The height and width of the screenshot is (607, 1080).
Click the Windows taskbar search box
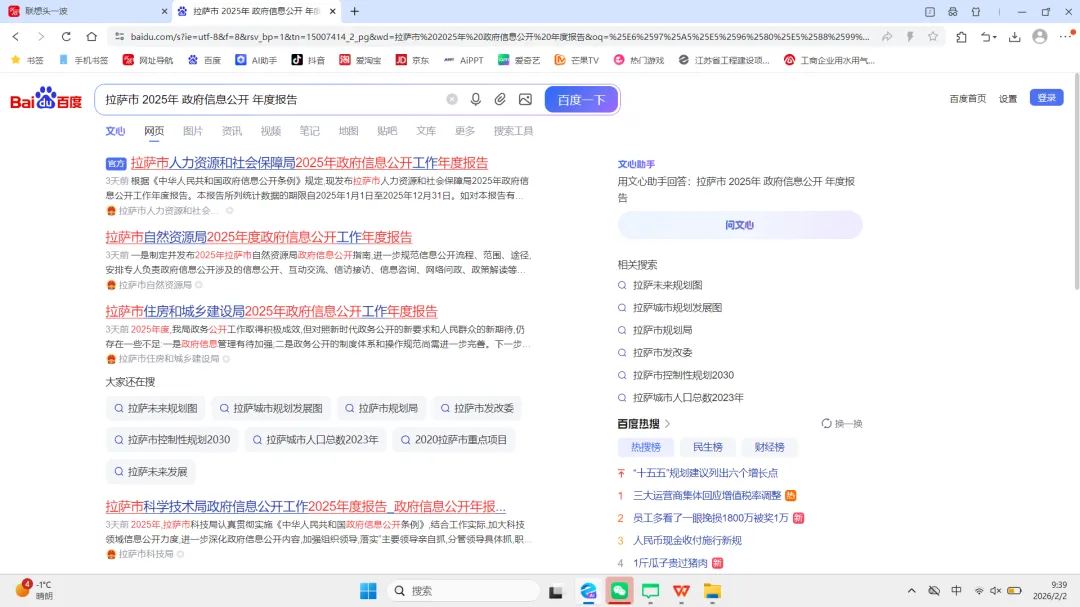click(x=464, y=591)
